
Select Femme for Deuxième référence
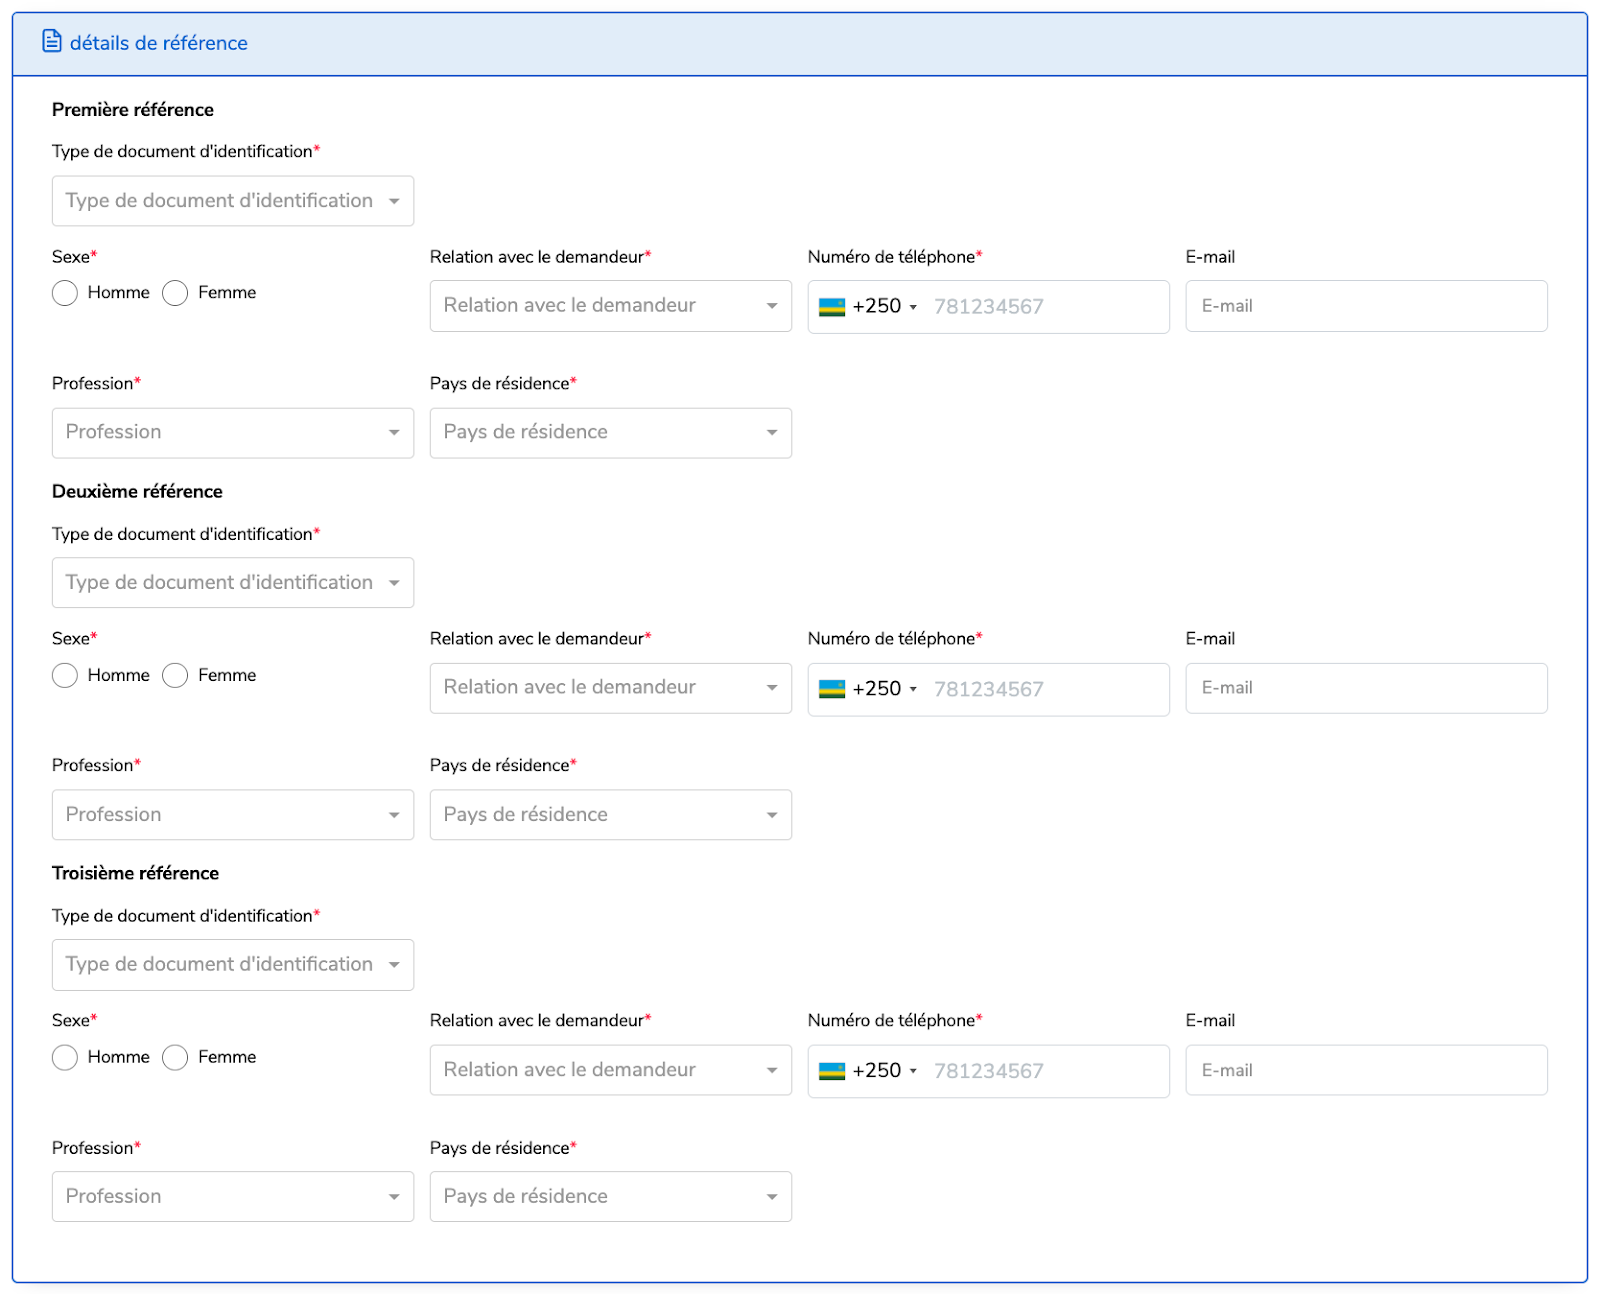tap(175, 675)
